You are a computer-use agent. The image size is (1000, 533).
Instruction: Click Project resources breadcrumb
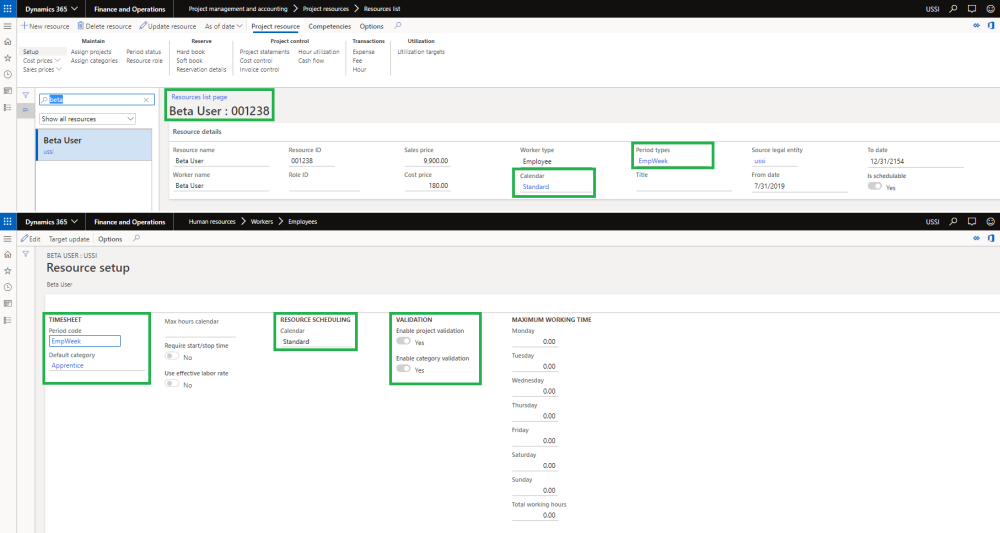(x=326, y=9)
